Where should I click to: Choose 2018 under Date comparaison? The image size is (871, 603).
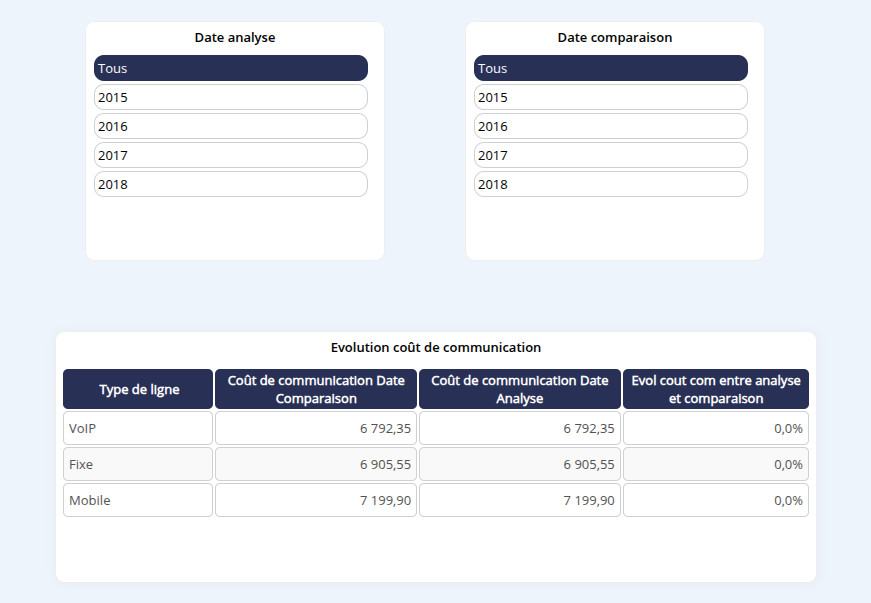(x=610, y=184)
